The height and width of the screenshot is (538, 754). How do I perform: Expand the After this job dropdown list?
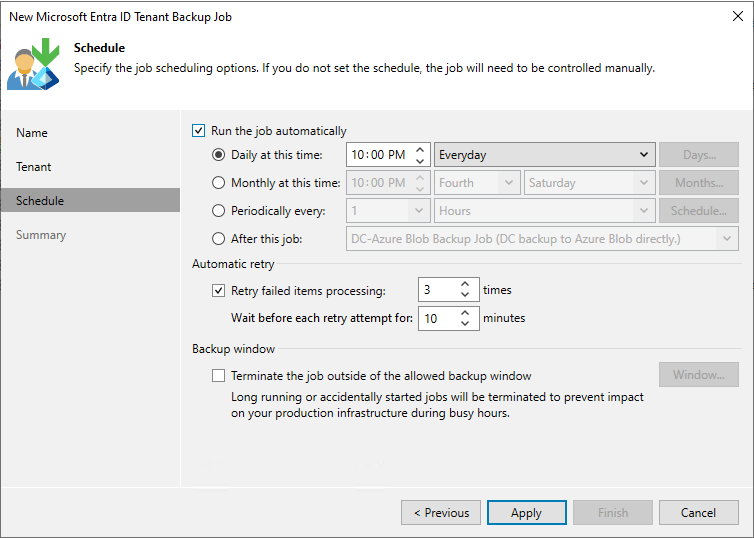542,238
